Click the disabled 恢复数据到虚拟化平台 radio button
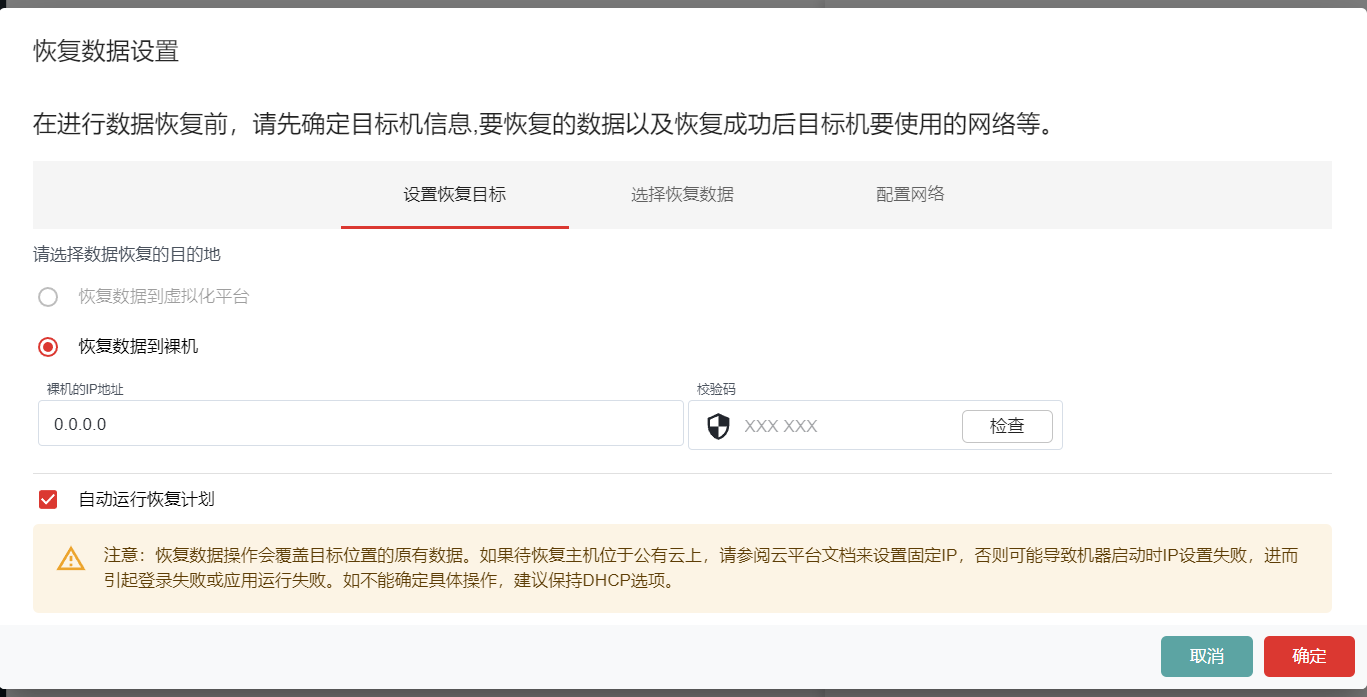This screenshot has width=1367, height=697. point(47,297)
